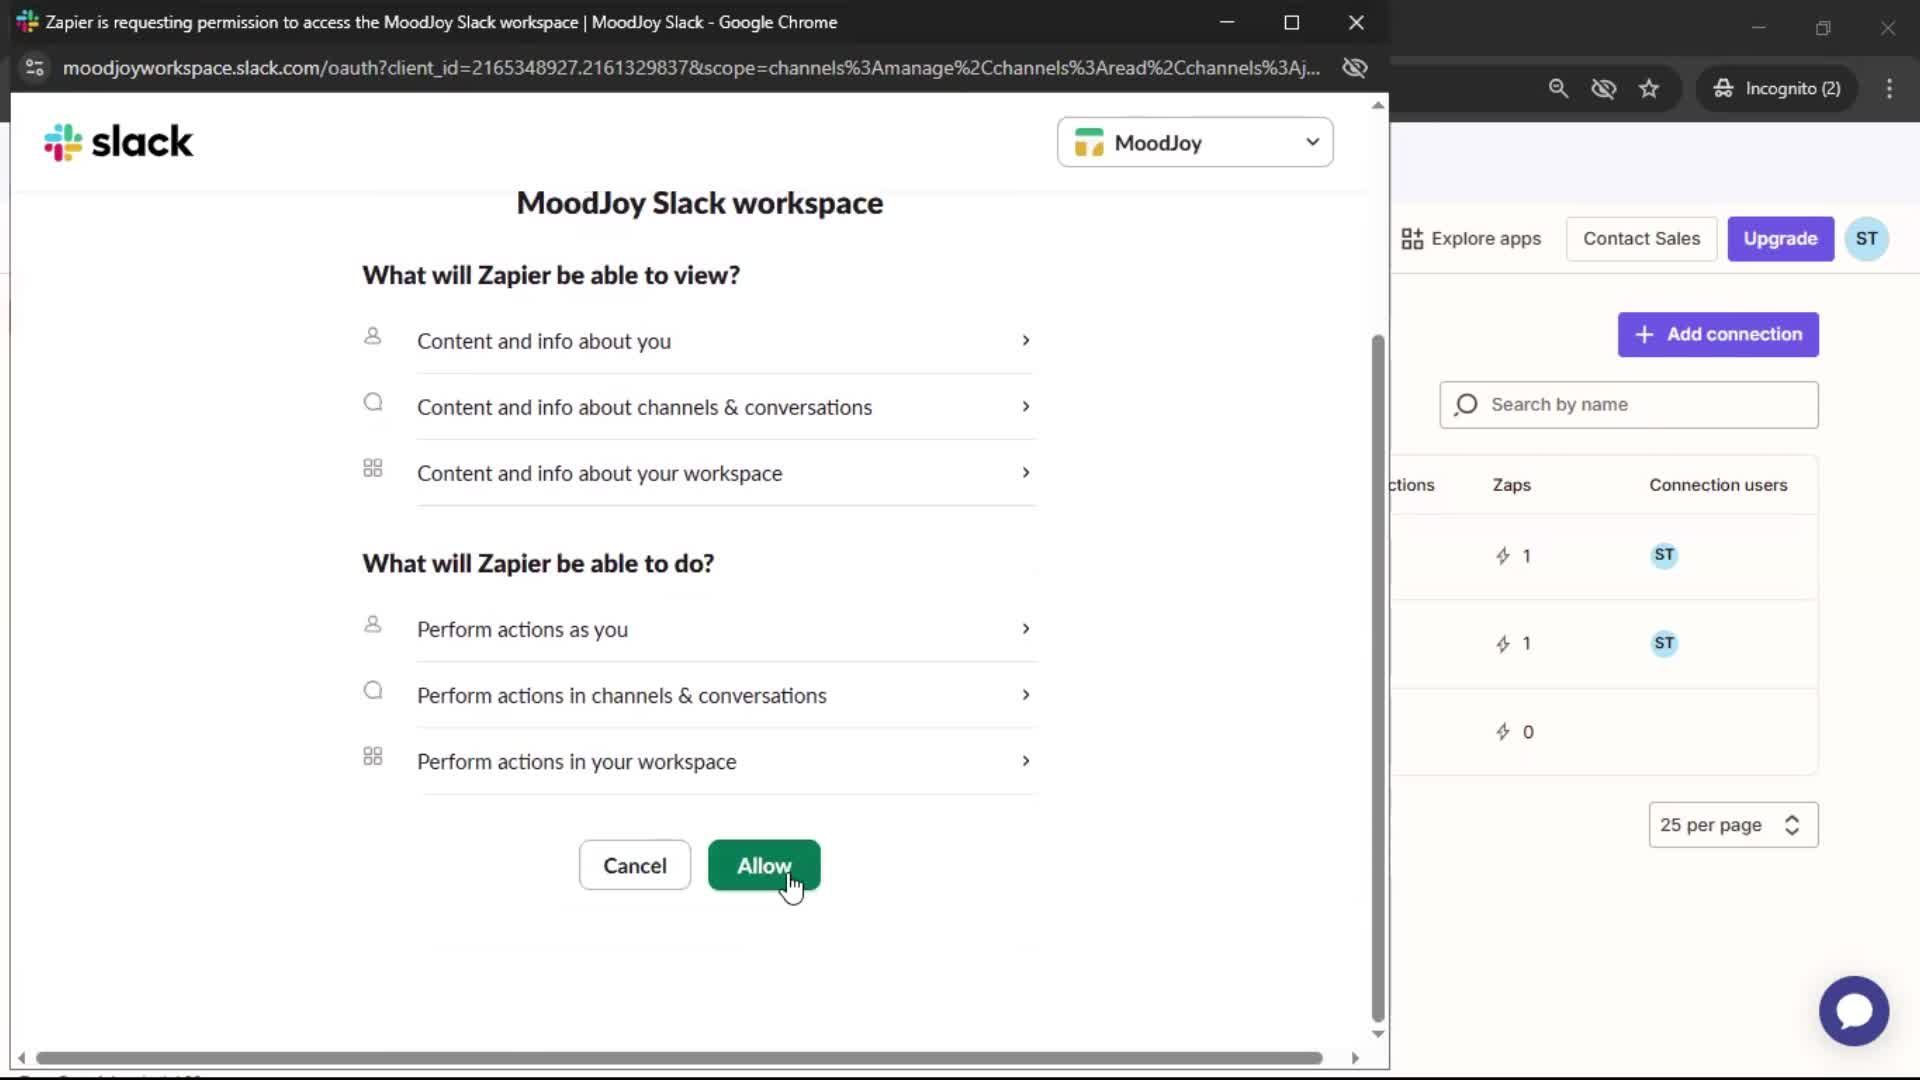Click the tracking protection eye icon in popup address bar

(1355, 68)
